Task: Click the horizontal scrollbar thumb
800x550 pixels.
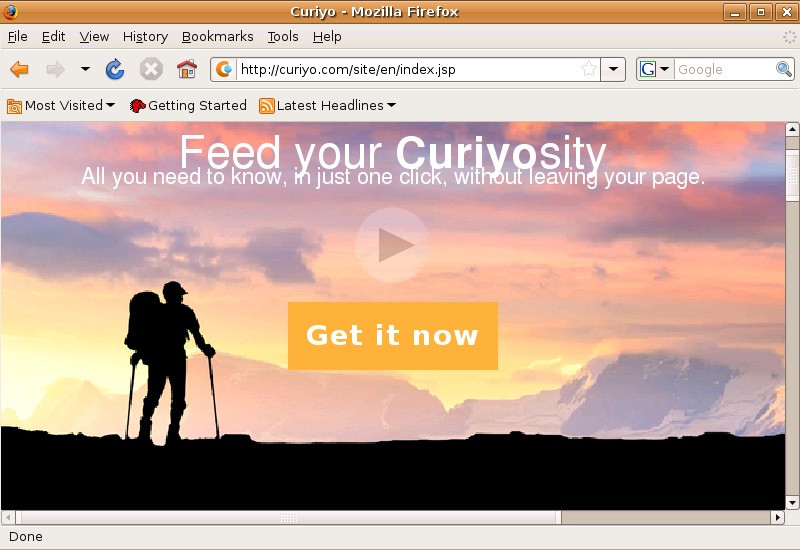Action: [x=288, y=517]
